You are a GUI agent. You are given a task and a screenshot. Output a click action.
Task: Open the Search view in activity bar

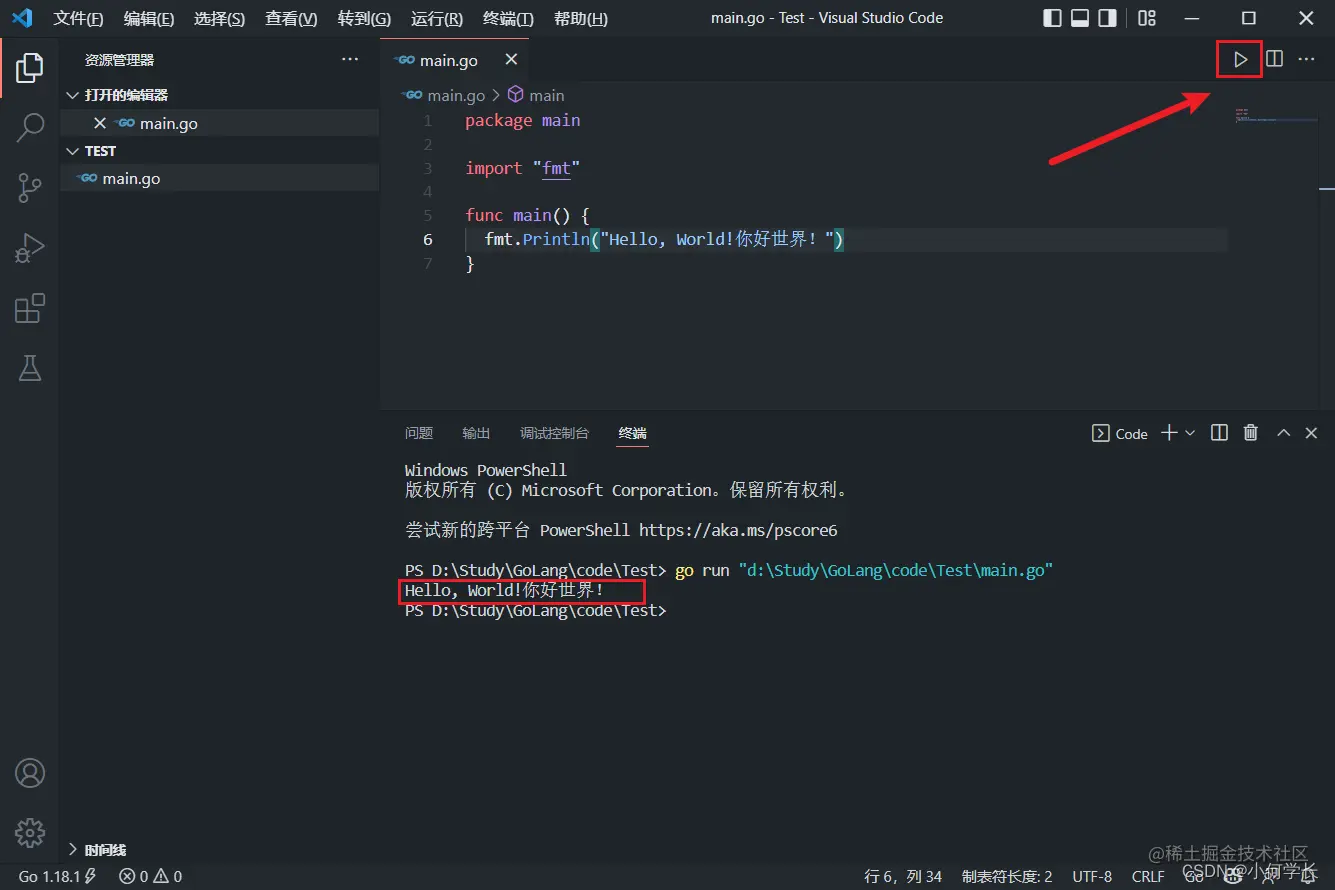pyautogui.click(x=30, y=127)
